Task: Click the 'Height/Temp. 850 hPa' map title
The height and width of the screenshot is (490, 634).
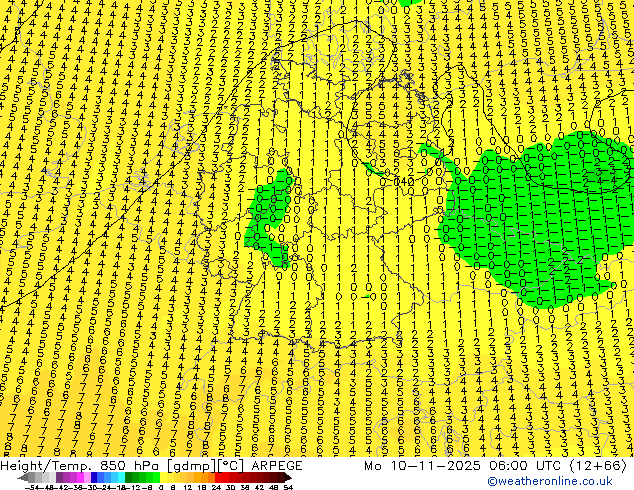Action: (78, 465)
